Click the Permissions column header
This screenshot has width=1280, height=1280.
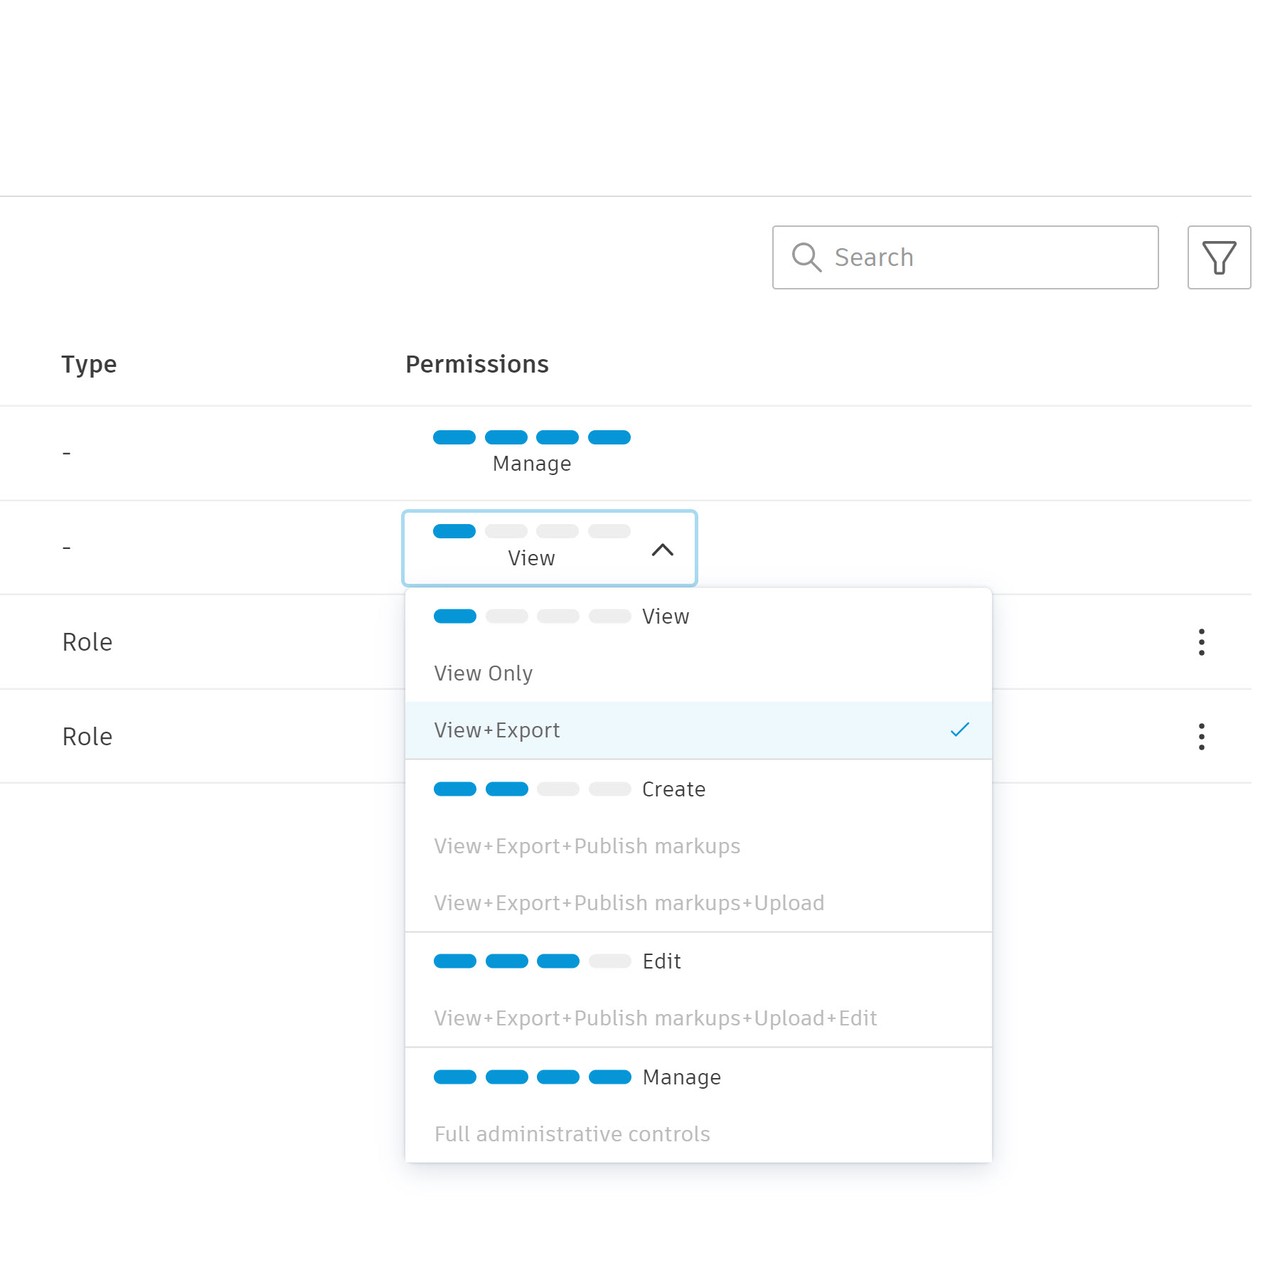(x=477, y=364)
